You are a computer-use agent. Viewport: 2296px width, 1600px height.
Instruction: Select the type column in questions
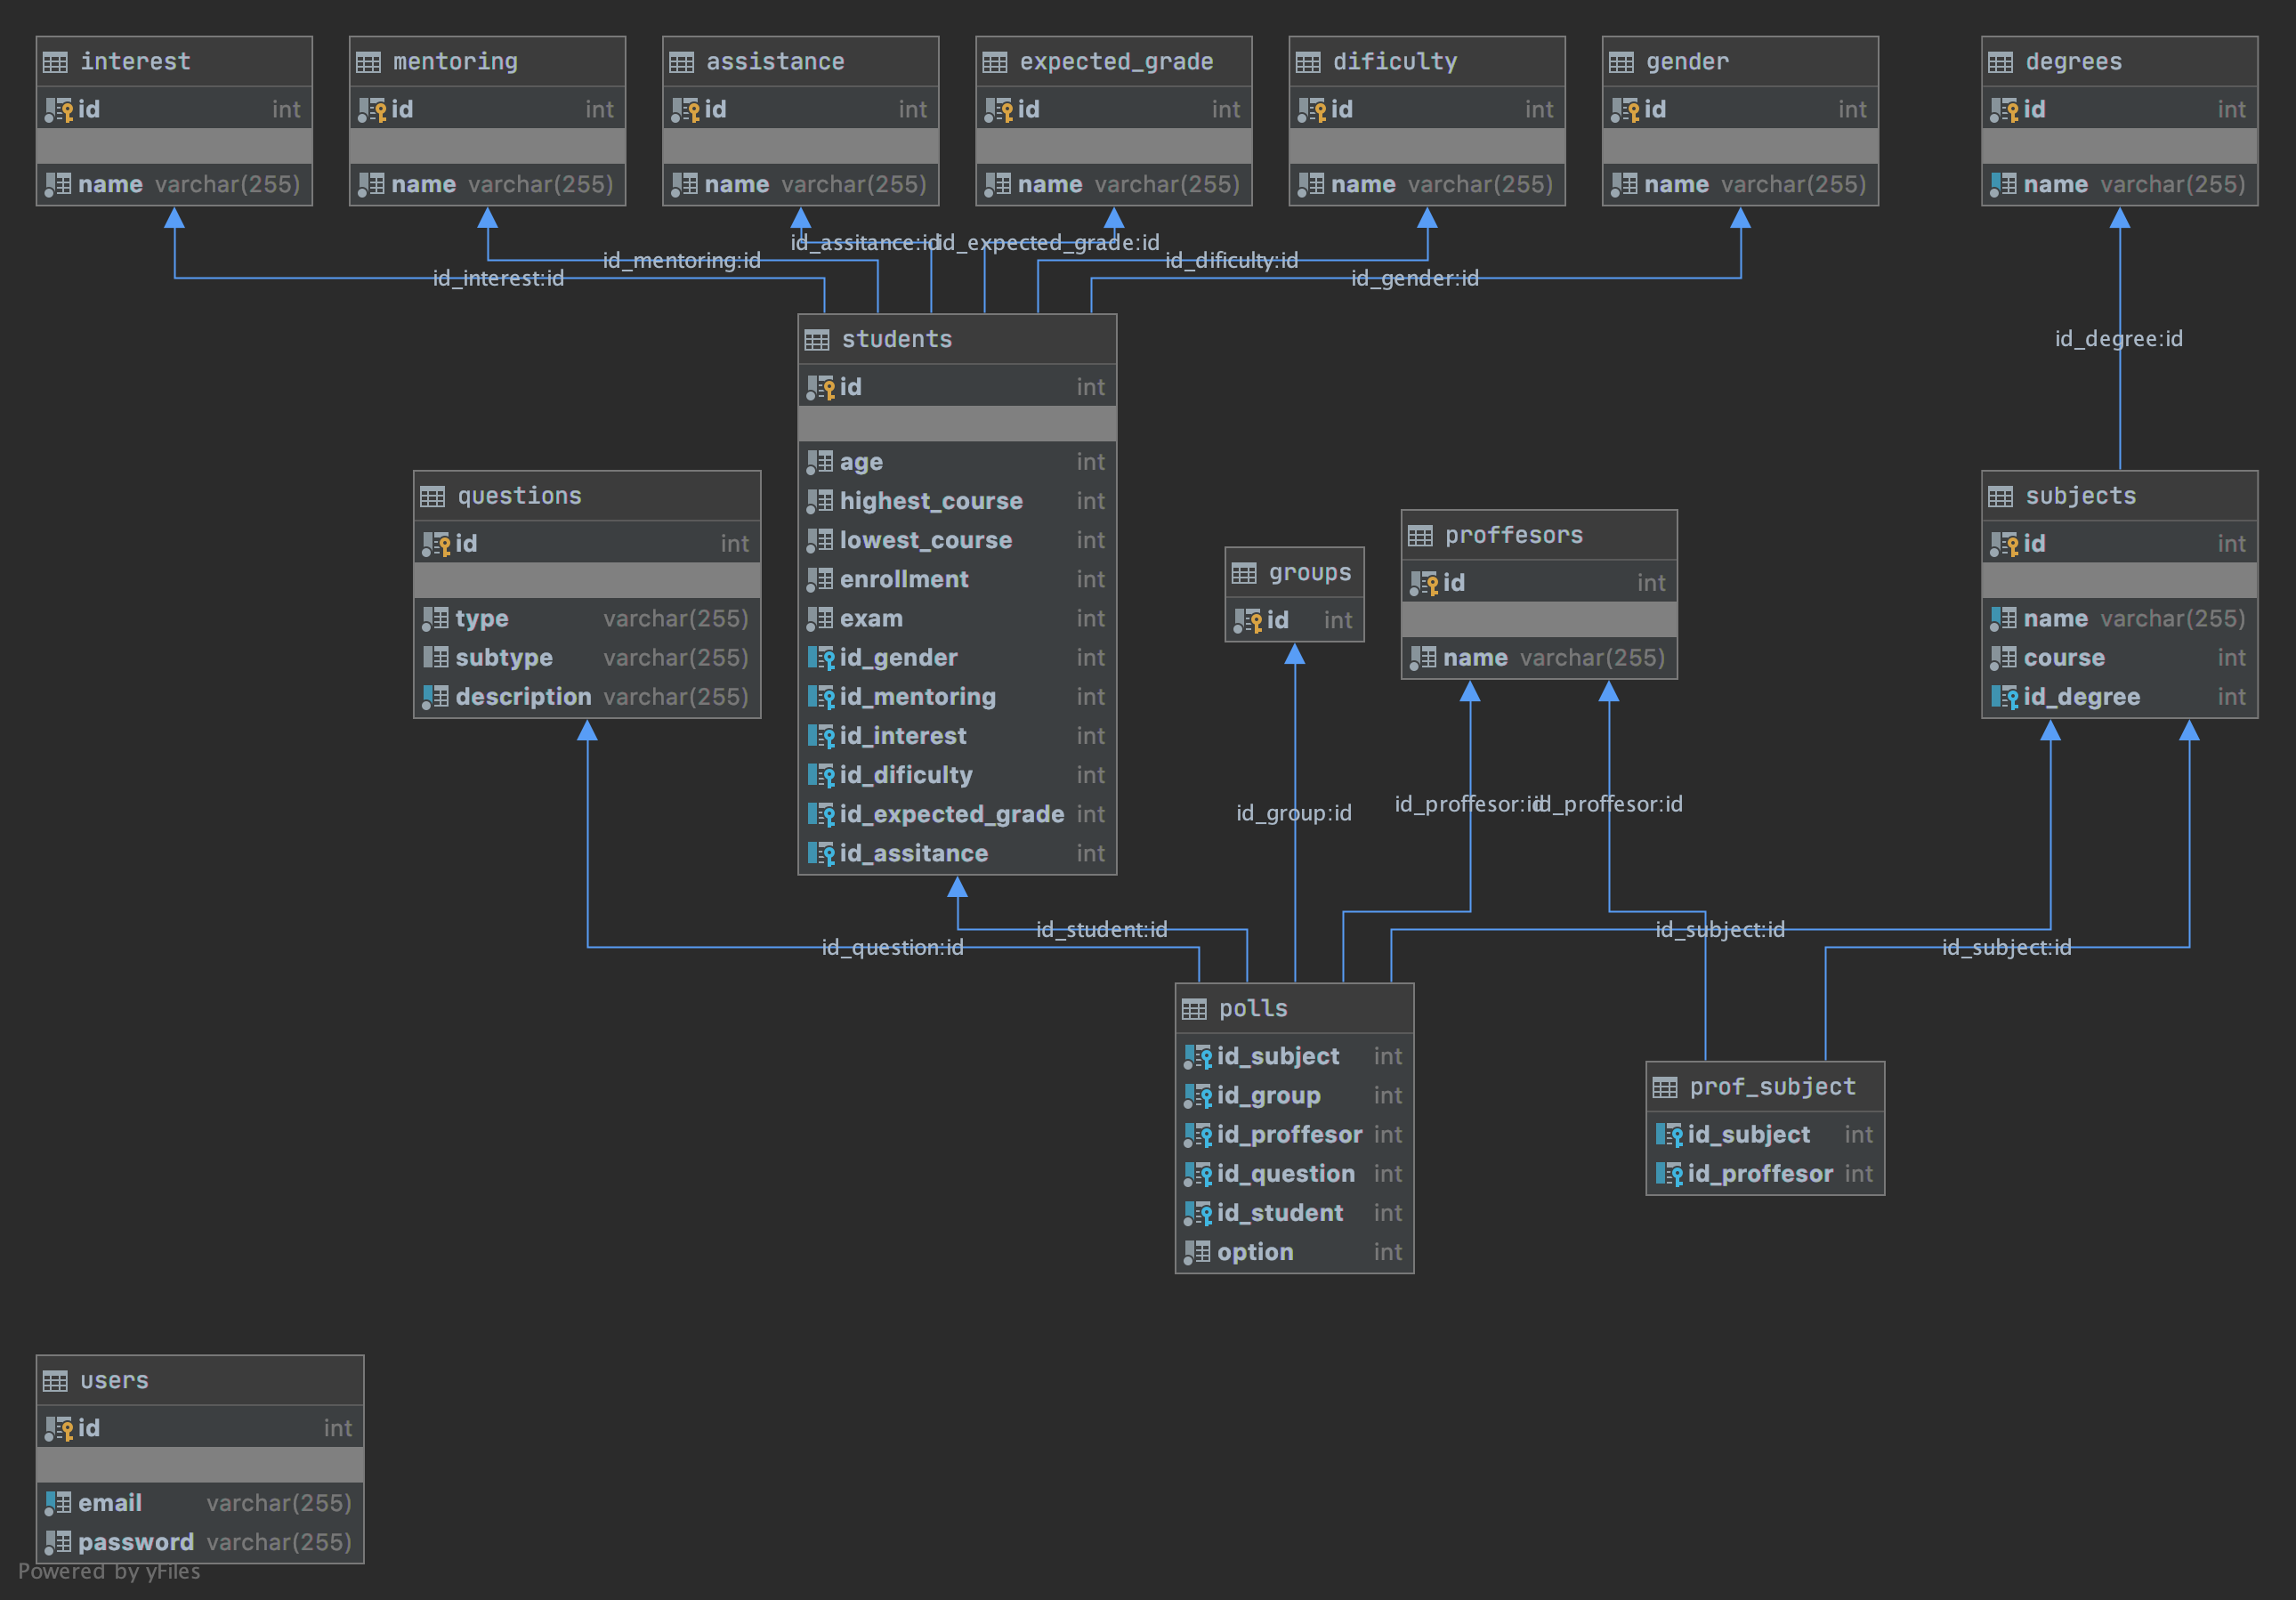click(587, 619)
